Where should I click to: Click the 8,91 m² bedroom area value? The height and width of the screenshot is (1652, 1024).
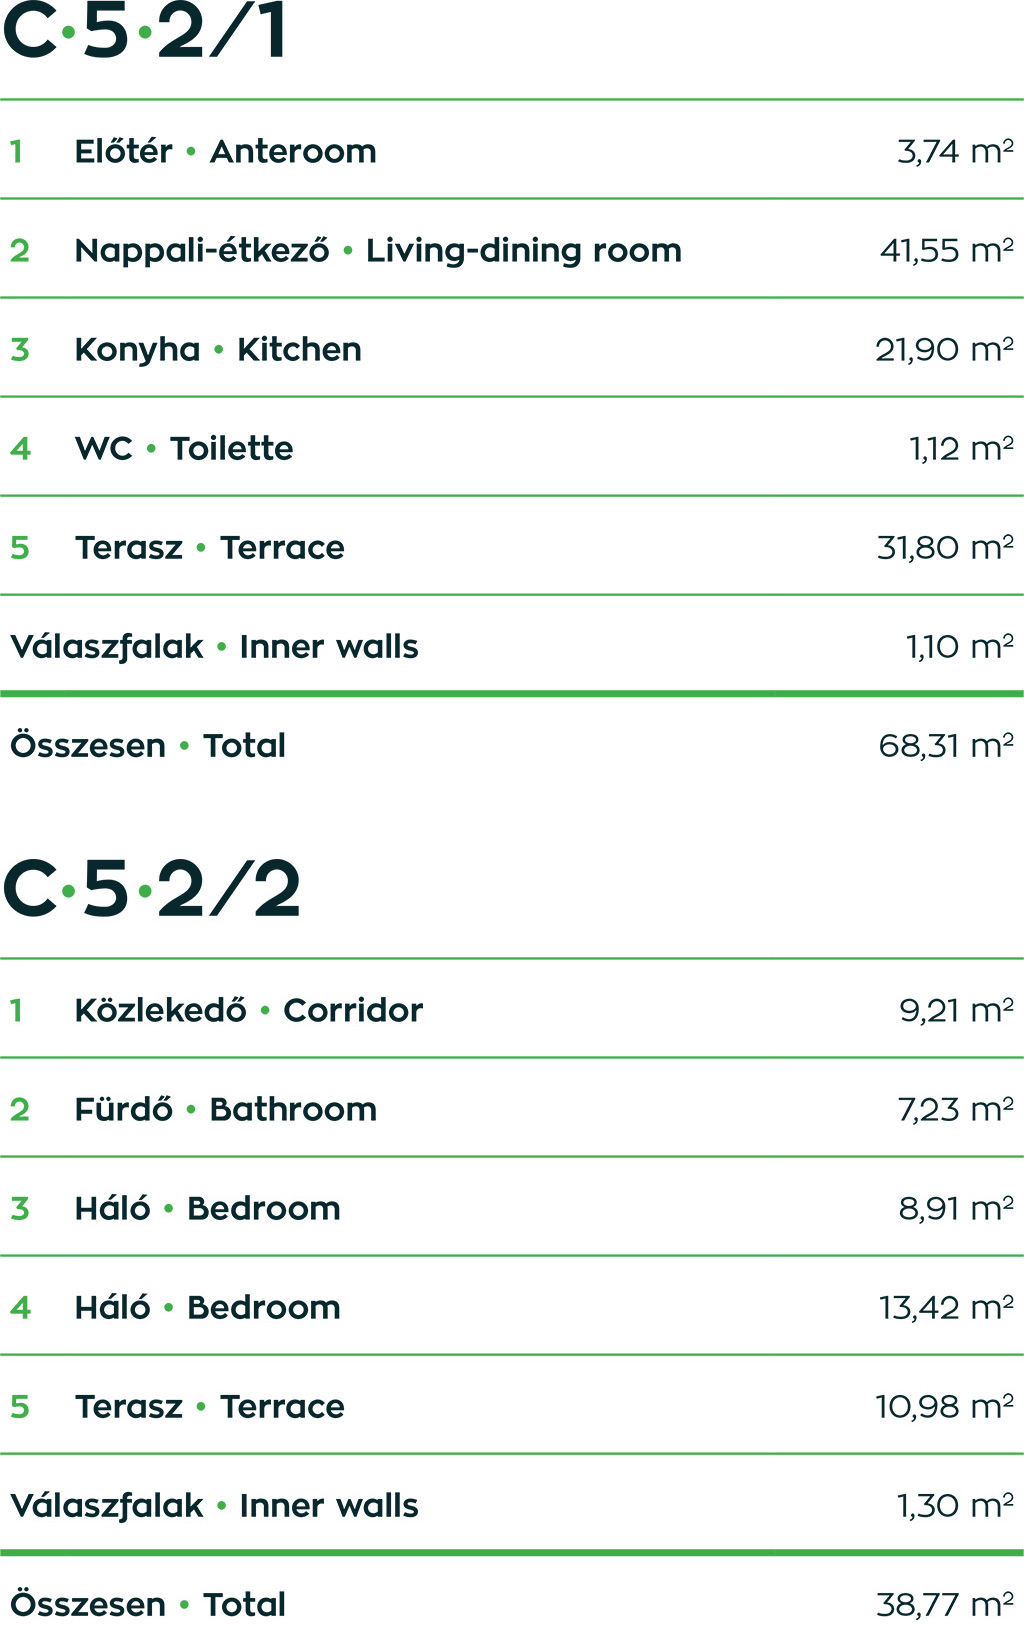956,1209
